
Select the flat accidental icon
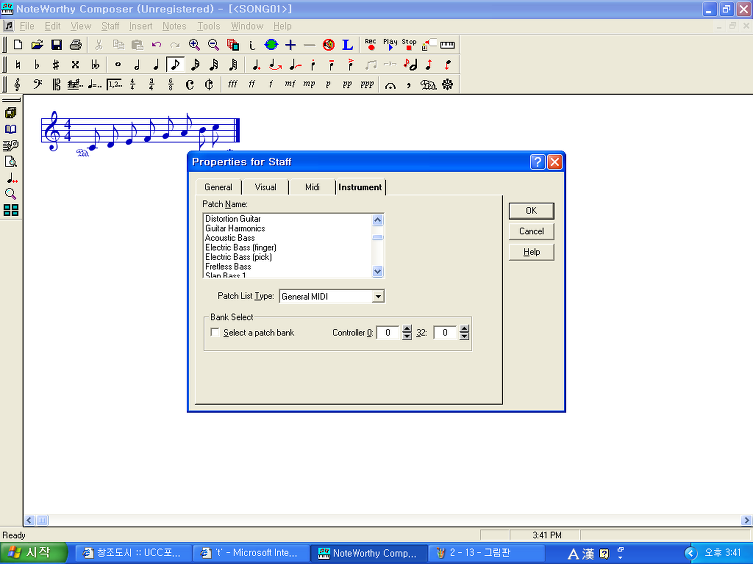coord(37,64)
